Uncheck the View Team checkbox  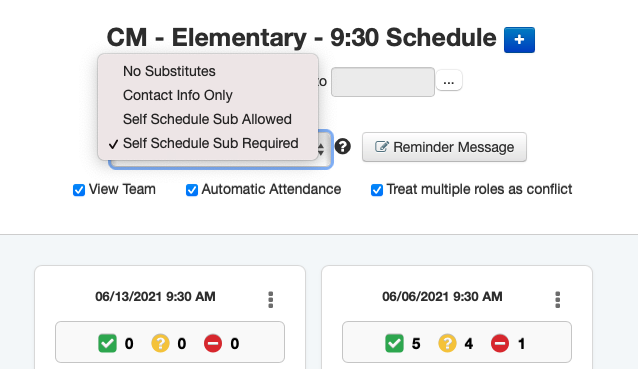pyautogui.click(x=79, y=190)
